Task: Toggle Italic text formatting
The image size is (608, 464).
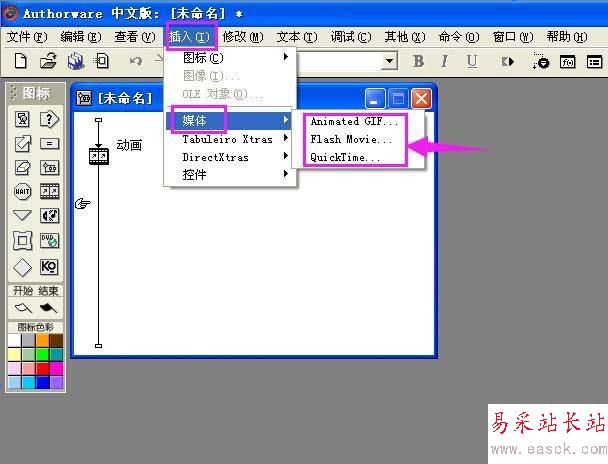Action: [444, 61]
